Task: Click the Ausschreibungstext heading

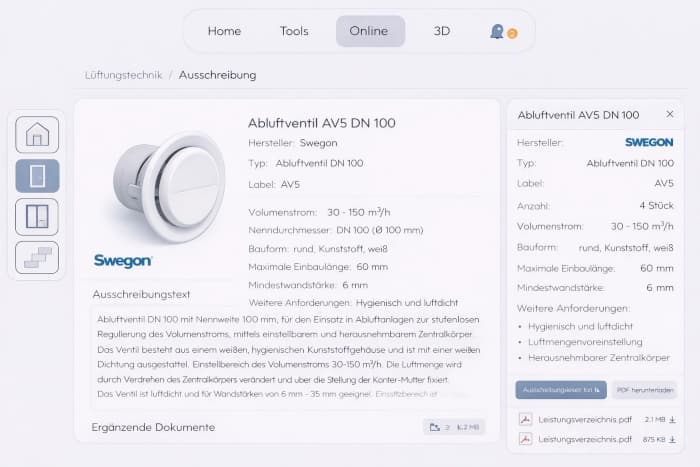Action: pos(141,295)
